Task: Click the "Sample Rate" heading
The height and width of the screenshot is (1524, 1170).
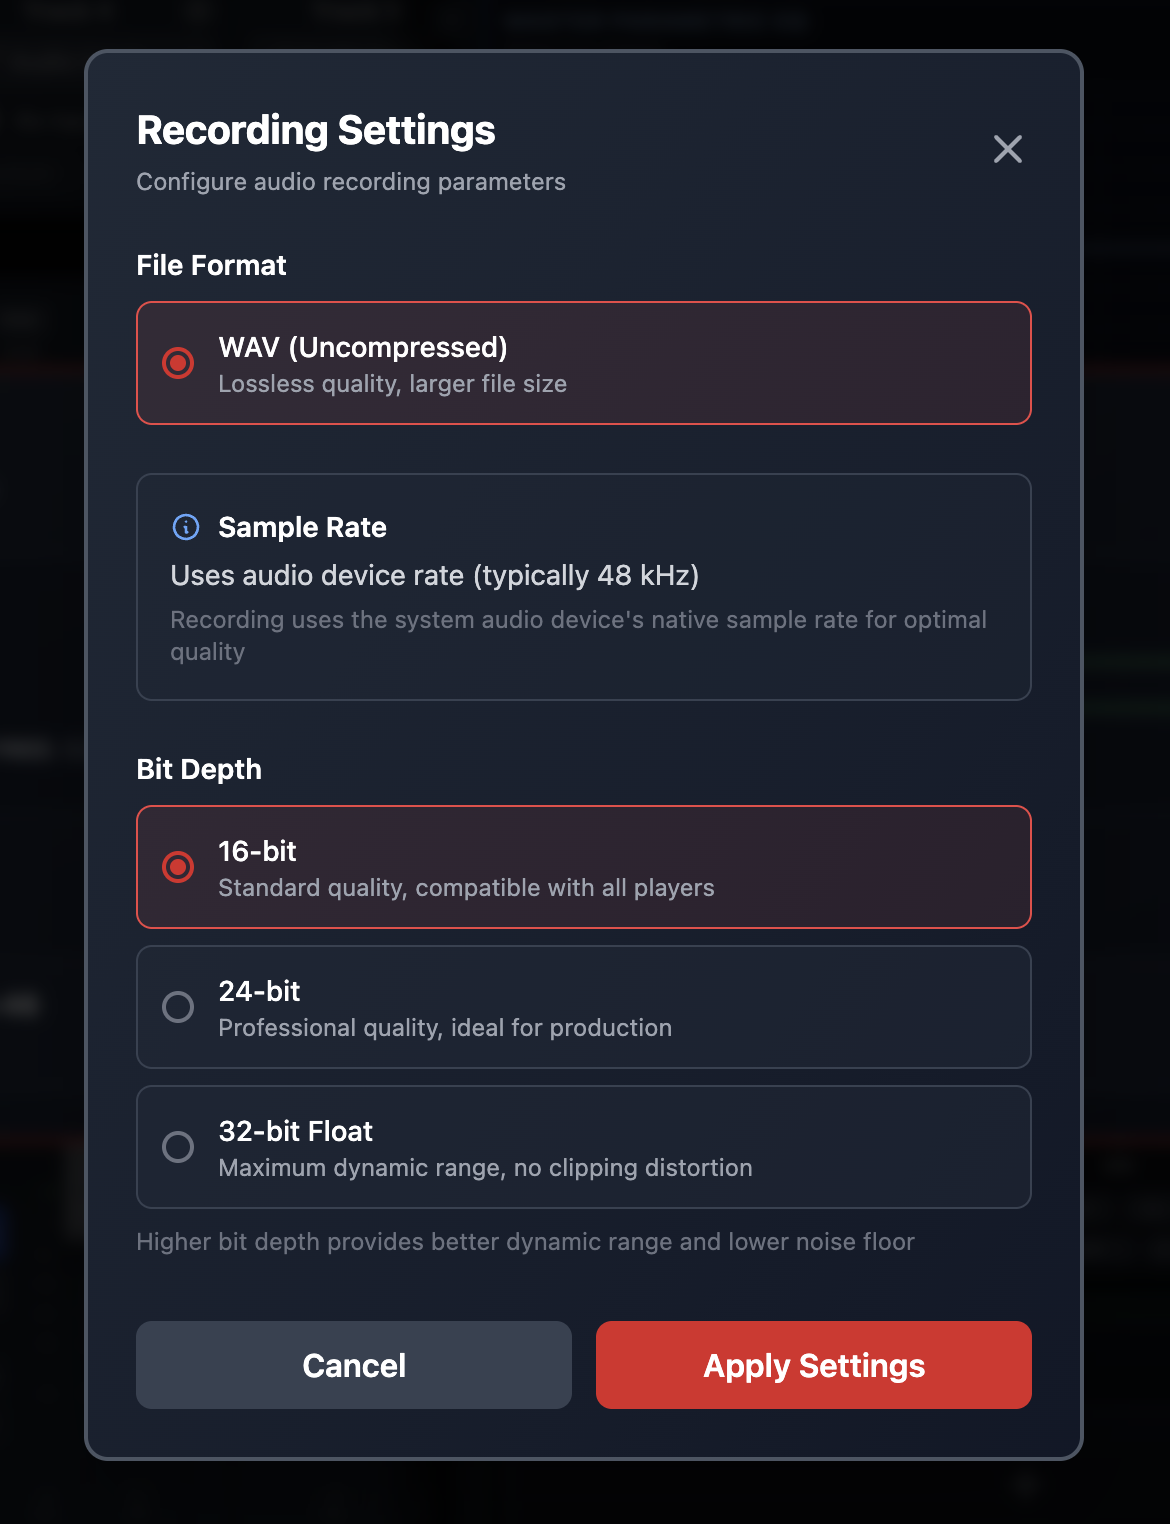Action: tap(302, 527)
